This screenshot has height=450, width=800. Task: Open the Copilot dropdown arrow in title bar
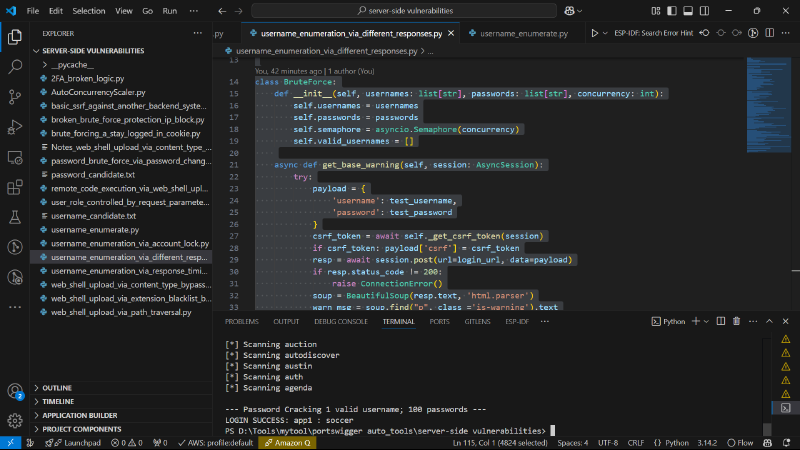coord(580,11)
